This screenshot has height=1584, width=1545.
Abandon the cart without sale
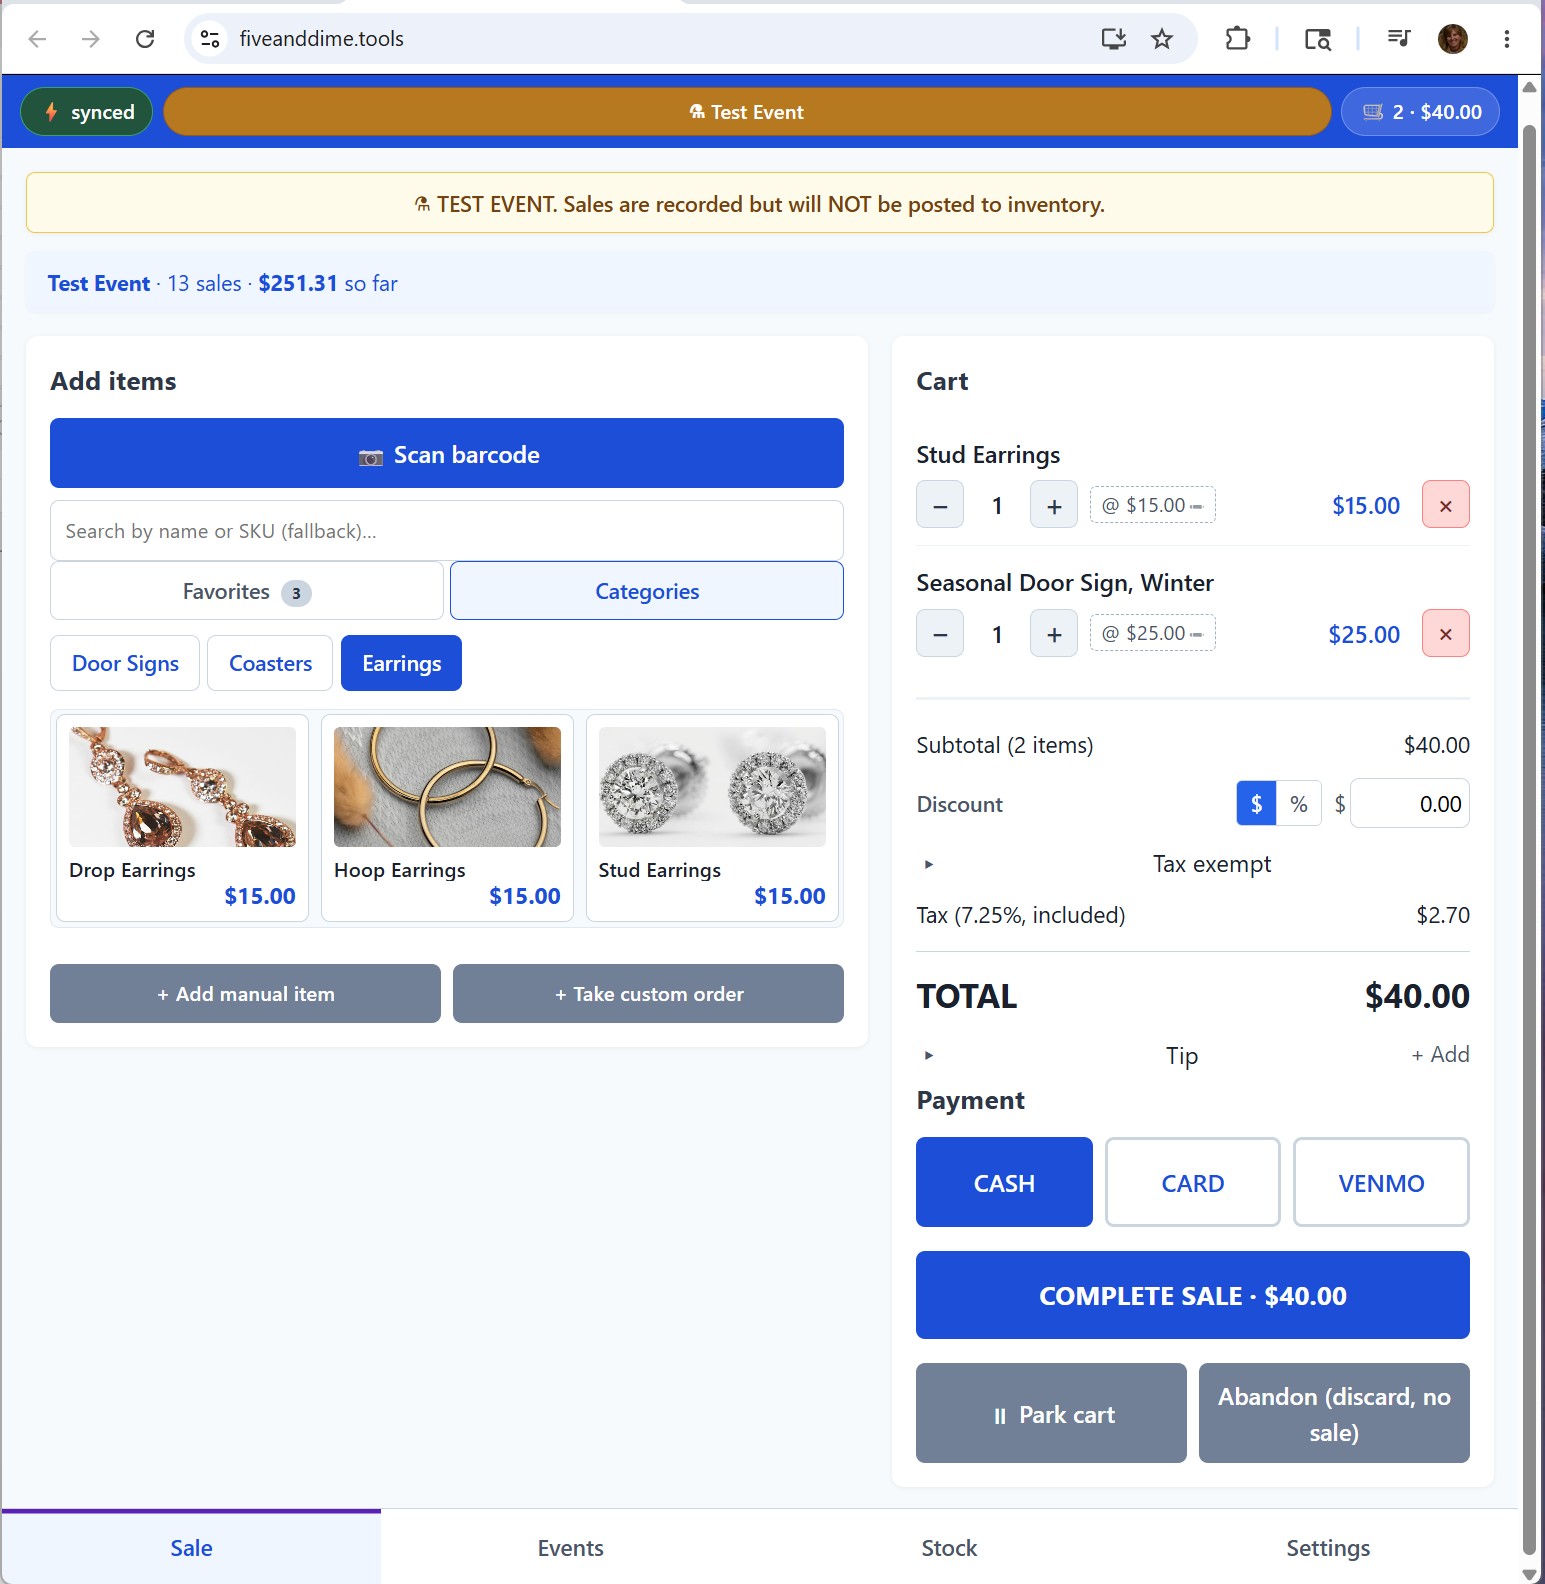(1334, 1414)
